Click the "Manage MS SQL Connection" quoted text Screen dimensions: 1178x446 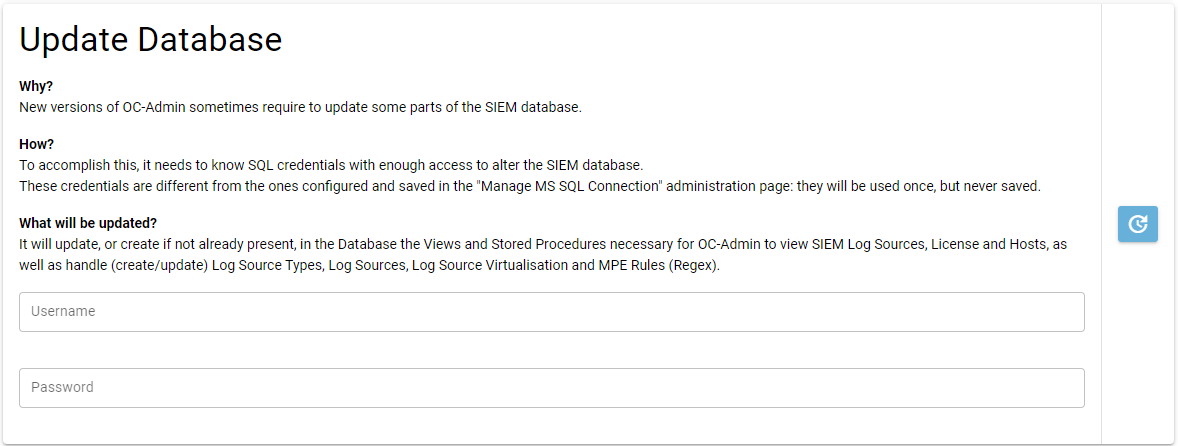(x=575, y=185)
